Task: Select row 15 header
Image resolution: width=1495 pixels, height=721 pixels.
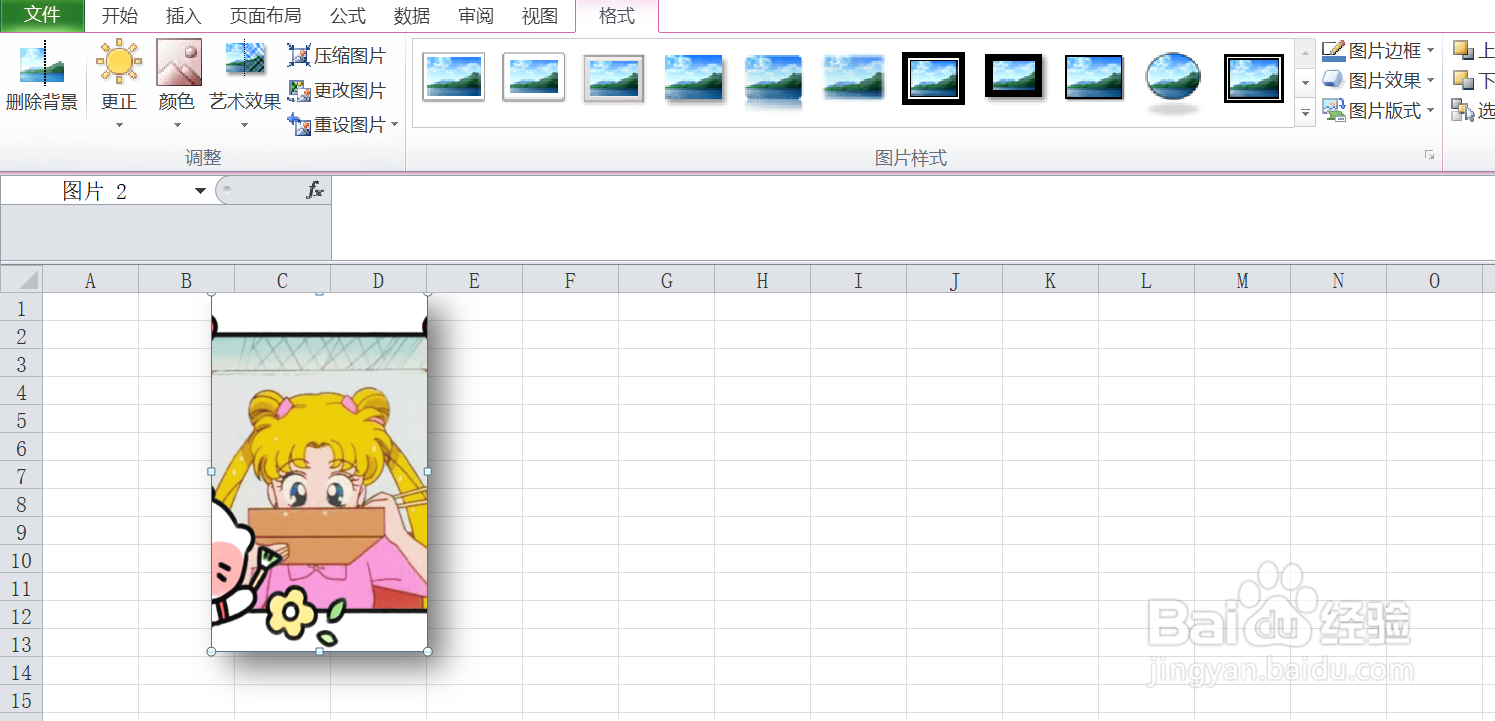Action: coord(21,700)
